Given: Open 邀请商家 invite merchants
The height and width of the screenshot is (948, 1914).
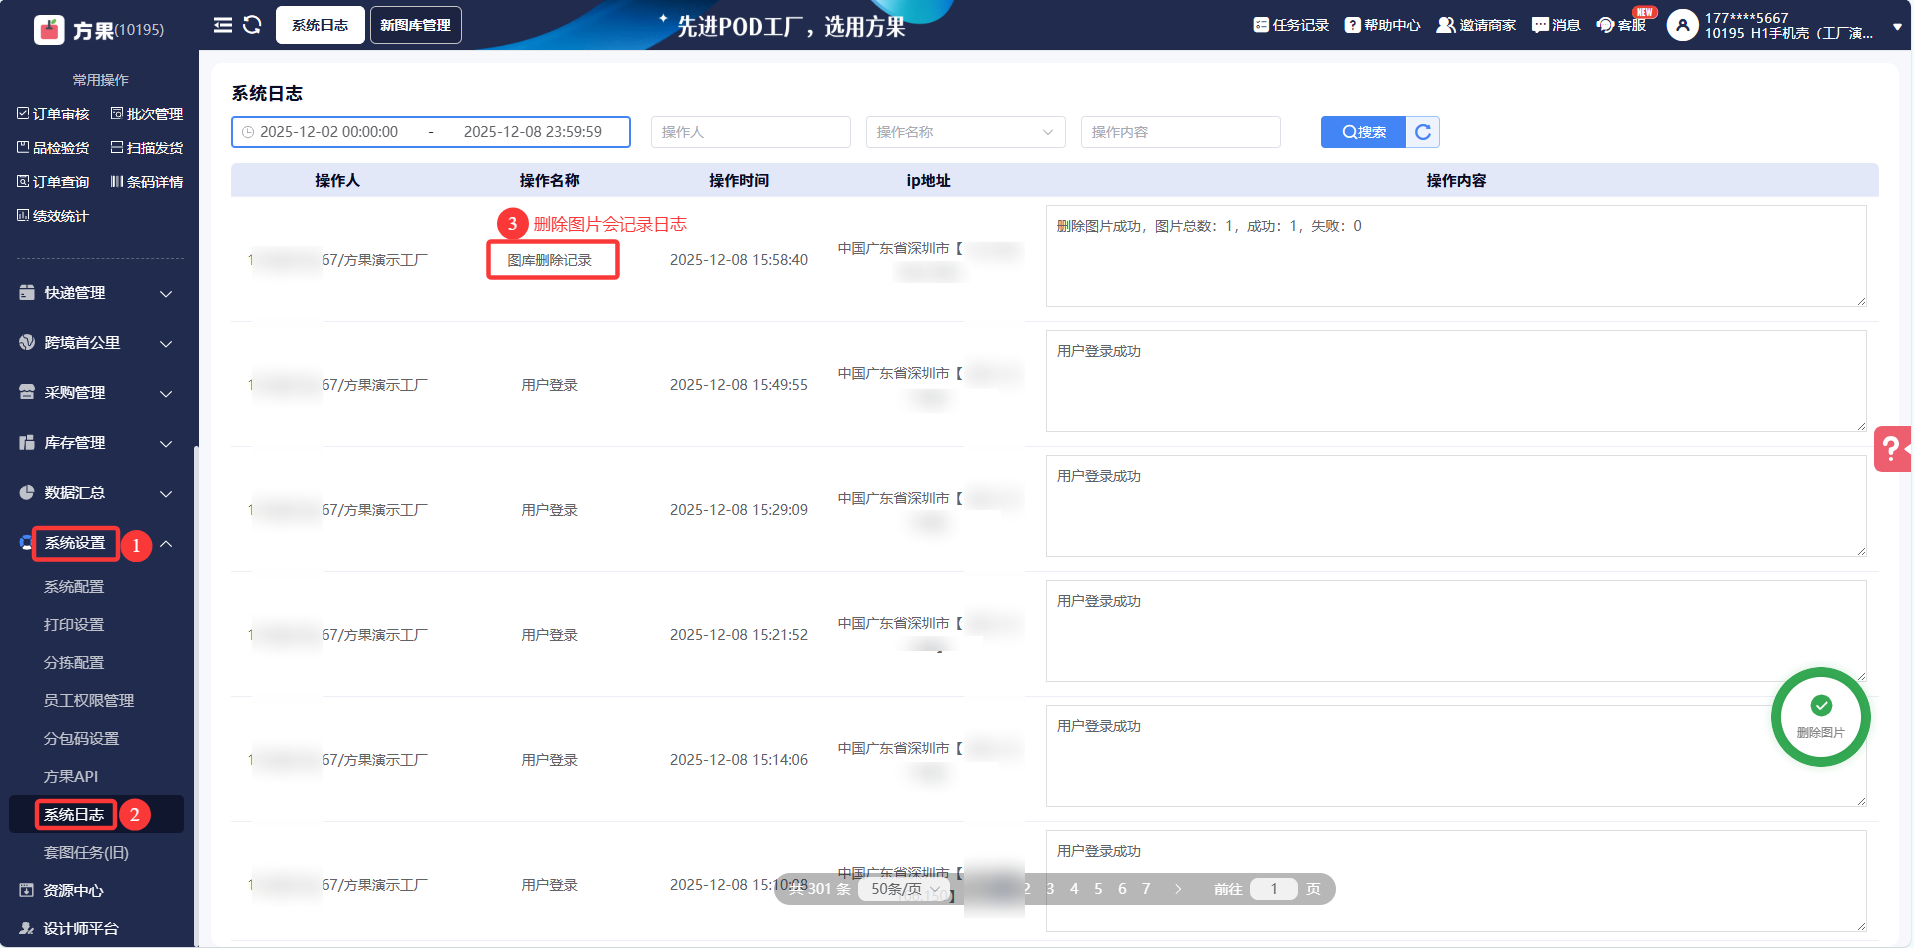Looking at the screenshot, I should [x=1476, y=25].
